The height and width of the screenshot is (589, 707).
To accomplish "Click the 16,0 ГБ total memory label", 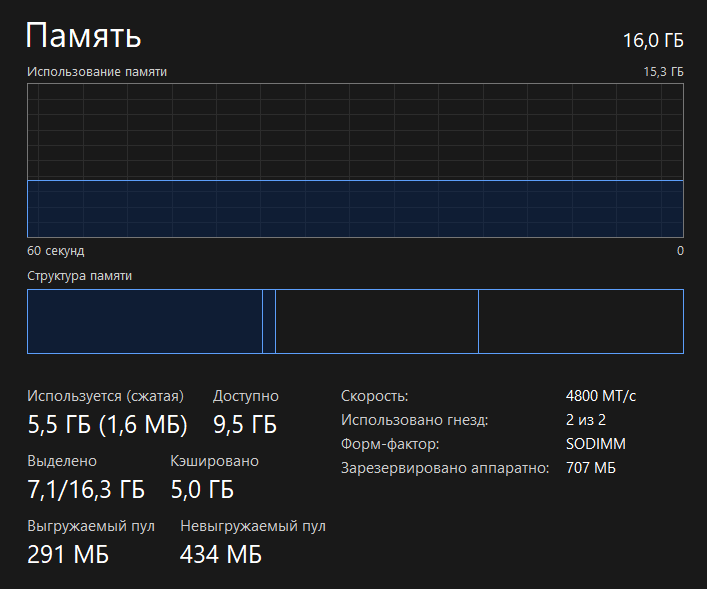I will (653, 41).
